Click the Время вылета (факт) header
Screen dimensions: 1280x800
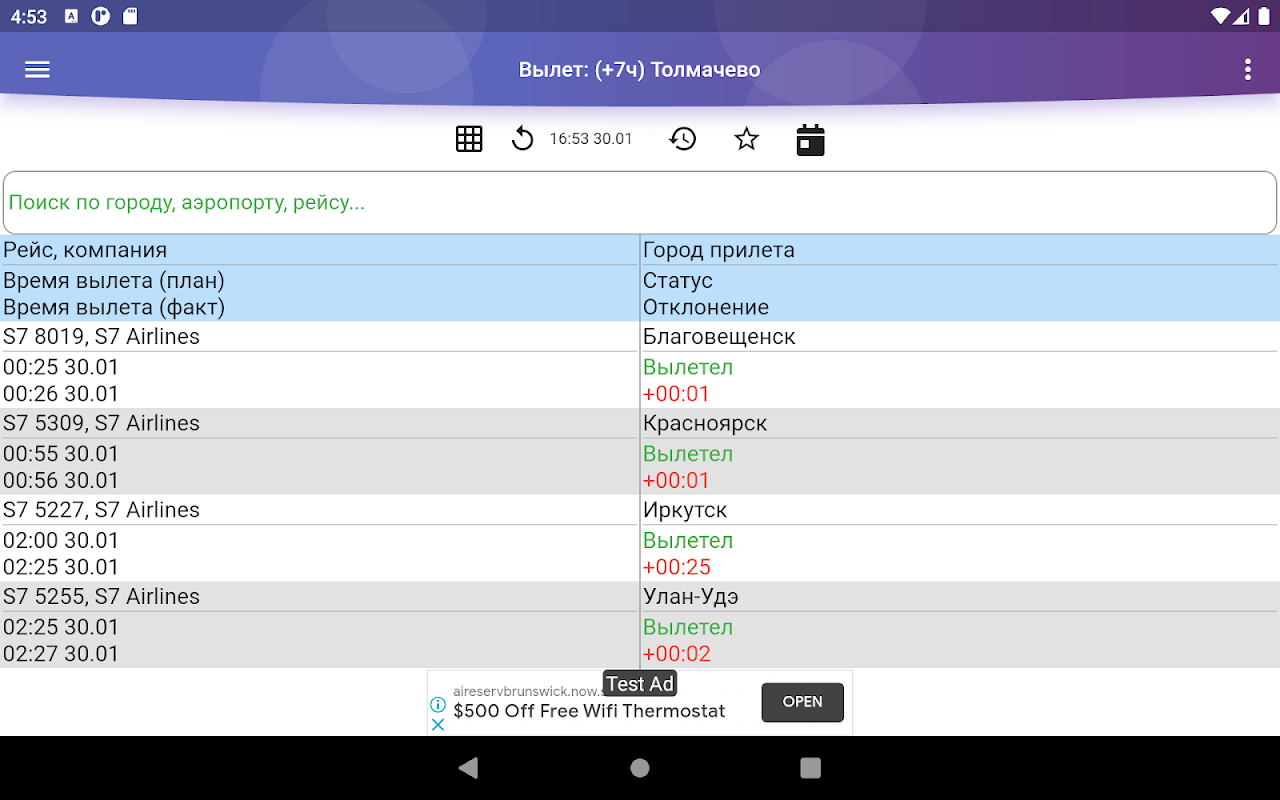[114, 308]
